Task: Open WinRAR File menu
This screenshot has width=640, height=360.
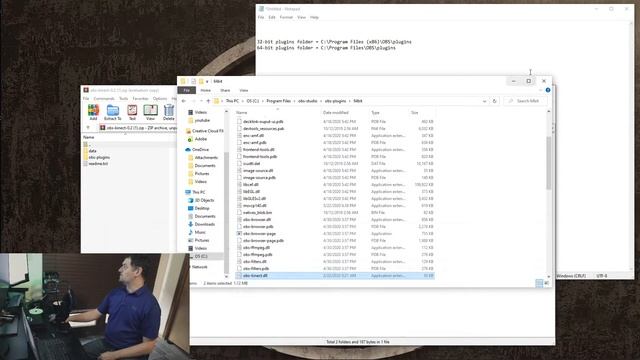Action: click(x=86, y=98)
